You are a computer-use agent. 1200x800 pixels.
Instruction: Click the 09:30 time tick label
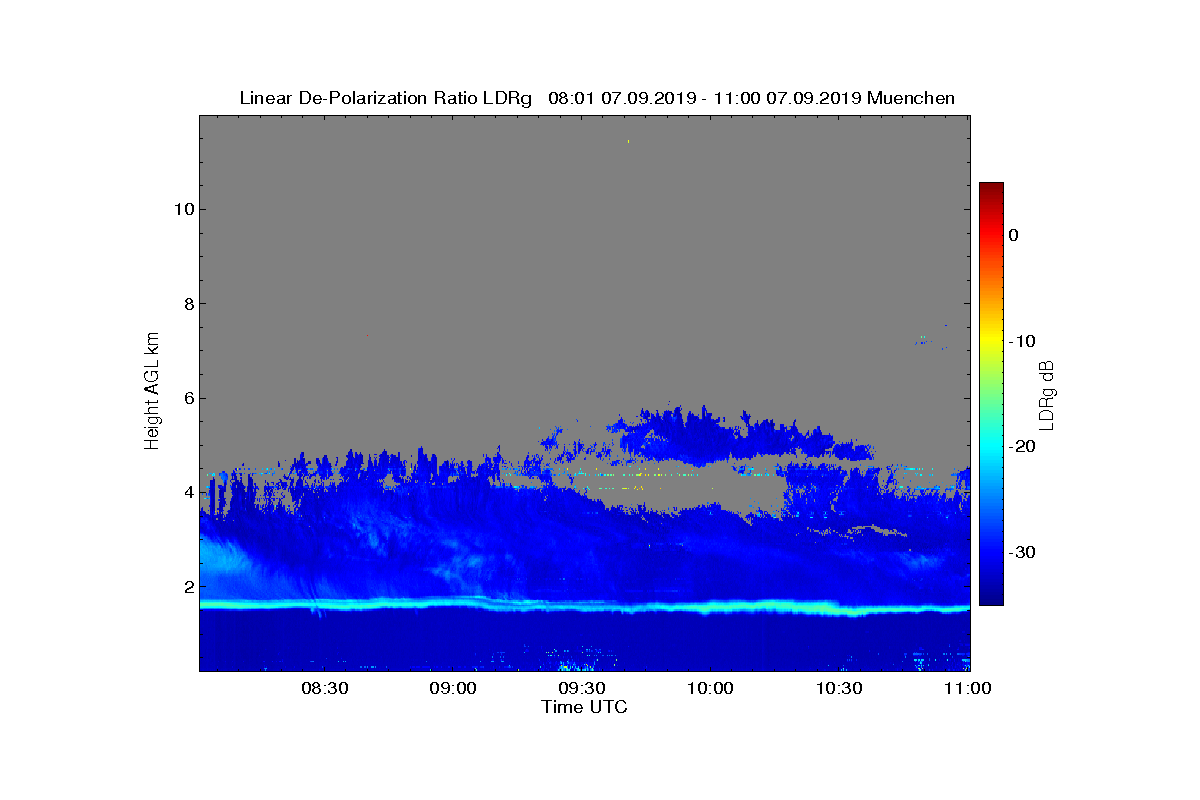[x=581, y=688]
